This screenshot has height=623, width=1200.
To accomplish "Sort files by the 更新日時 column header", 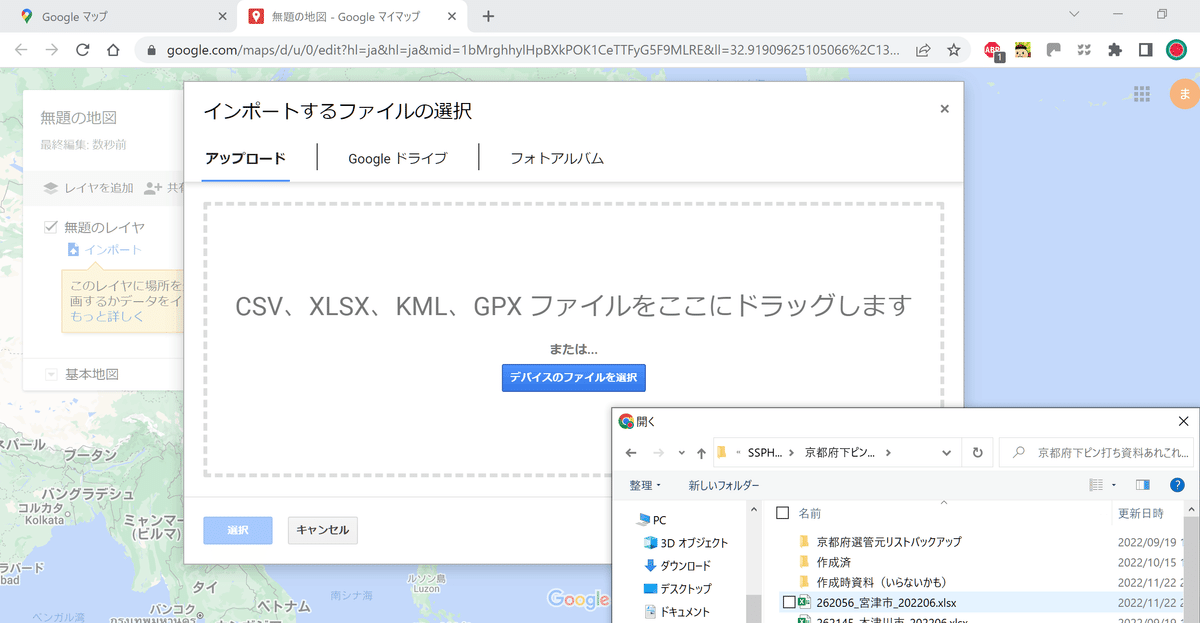I will [x=1140, y=513].
